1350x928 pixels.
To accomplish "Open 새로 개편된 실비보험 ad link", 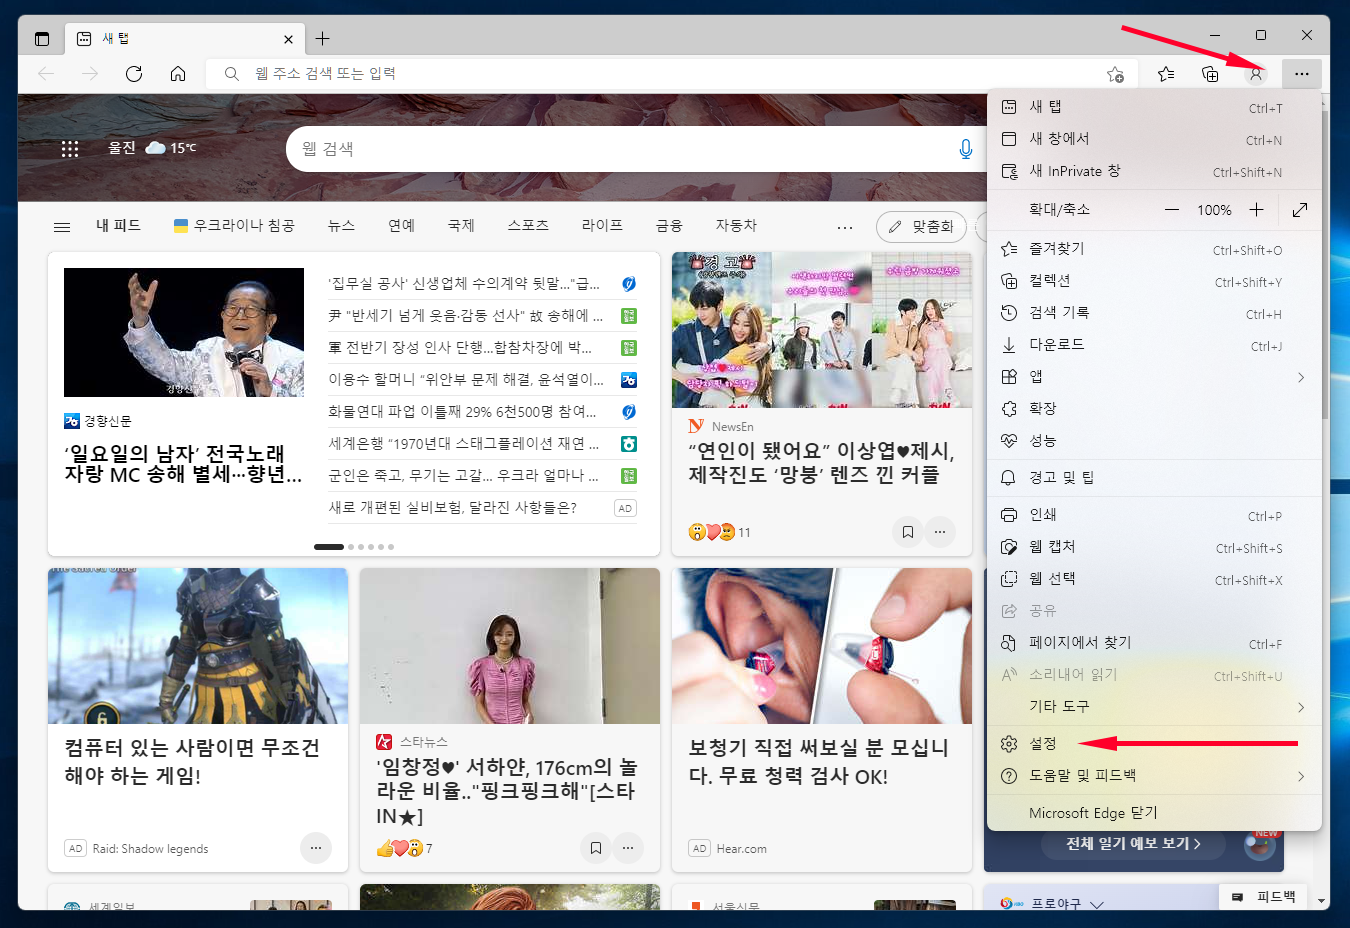I will point(453,508).
